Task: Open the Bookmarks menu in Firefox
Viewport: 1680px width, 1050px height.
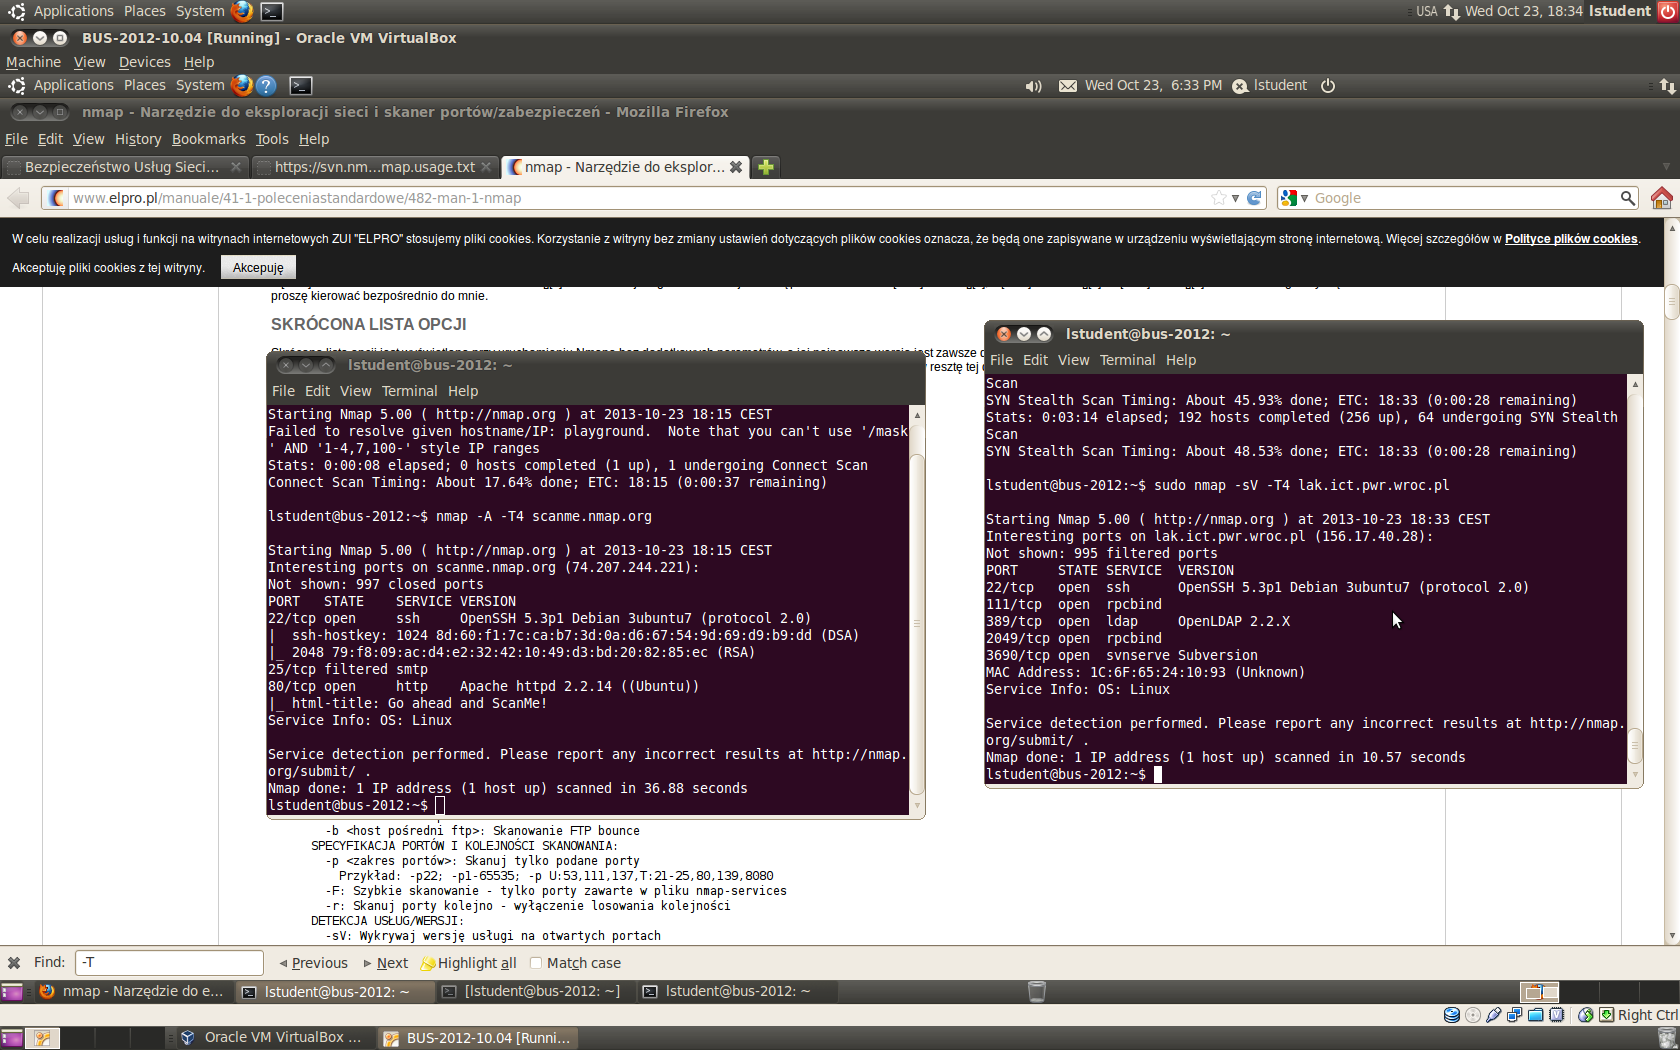Action: click(208, 139)
